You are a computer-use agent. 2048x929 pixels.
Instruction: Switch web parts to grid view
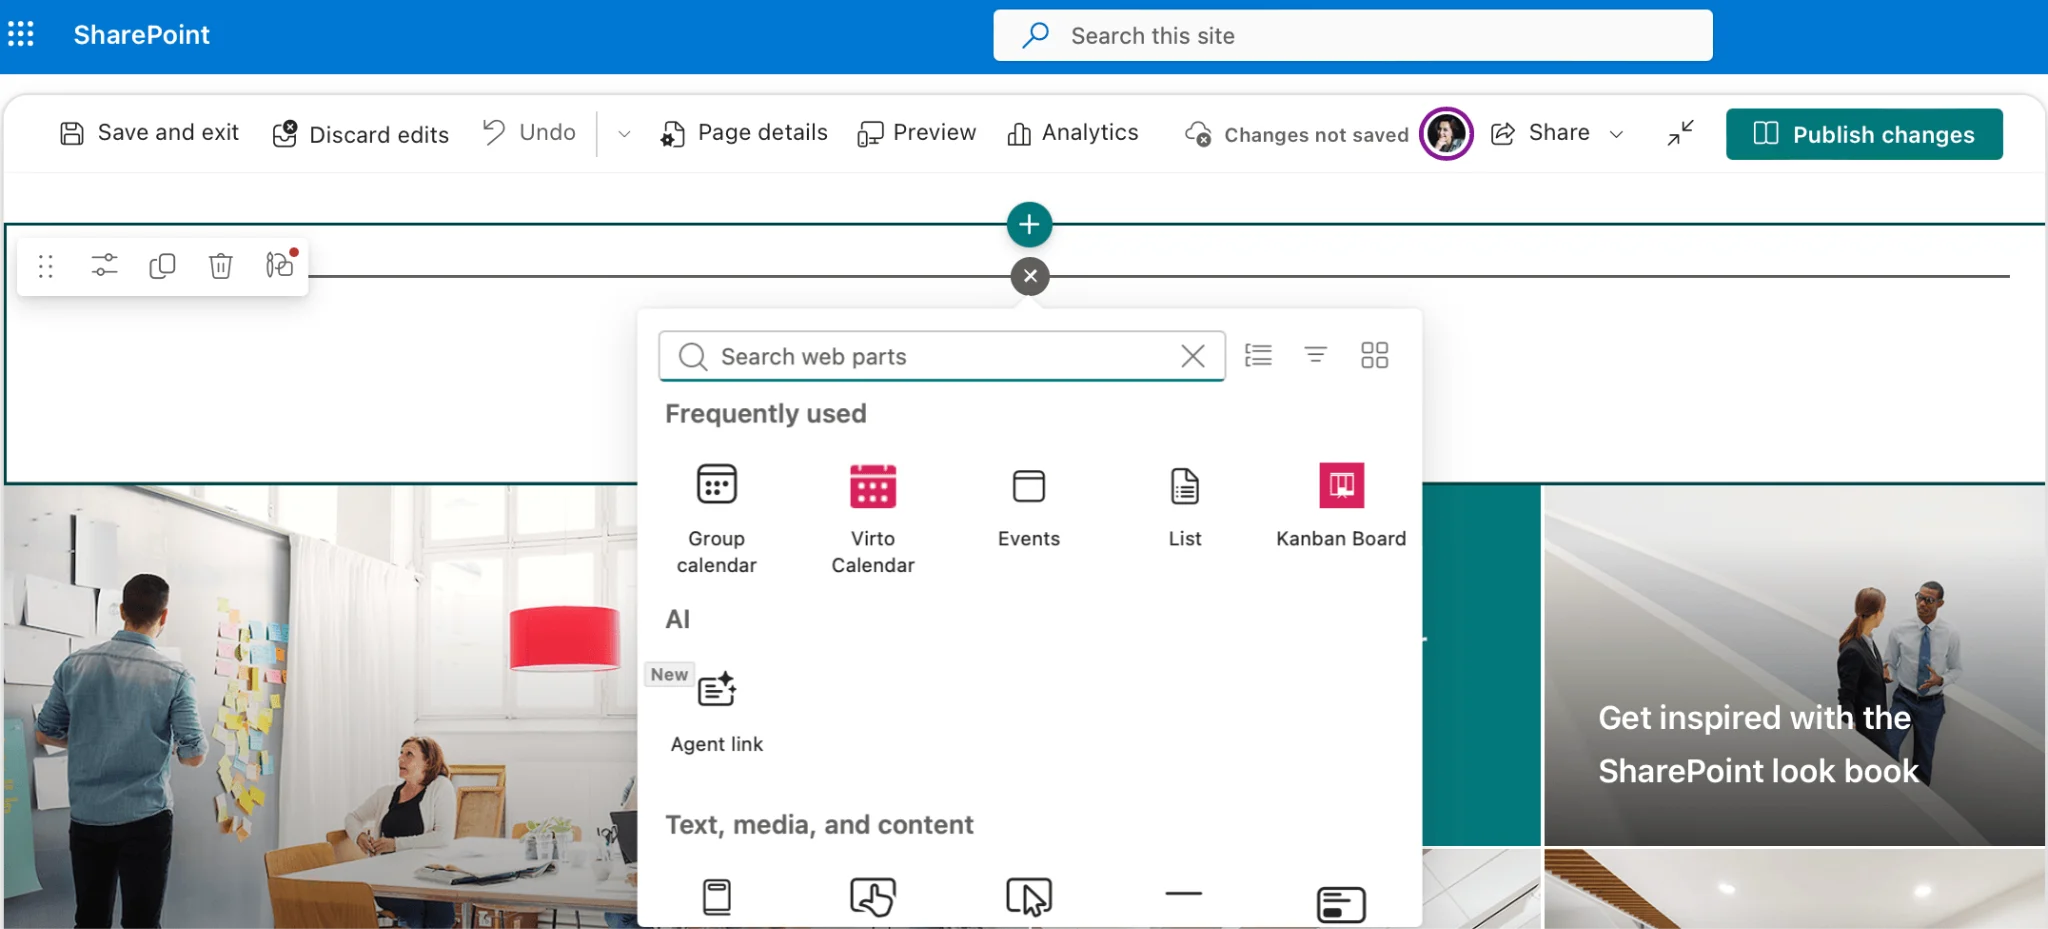tap(1375, 355)
